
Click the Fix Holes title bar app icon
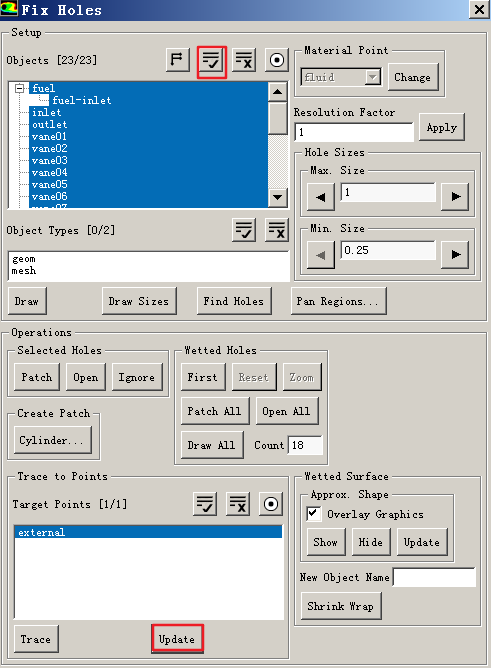9,9
